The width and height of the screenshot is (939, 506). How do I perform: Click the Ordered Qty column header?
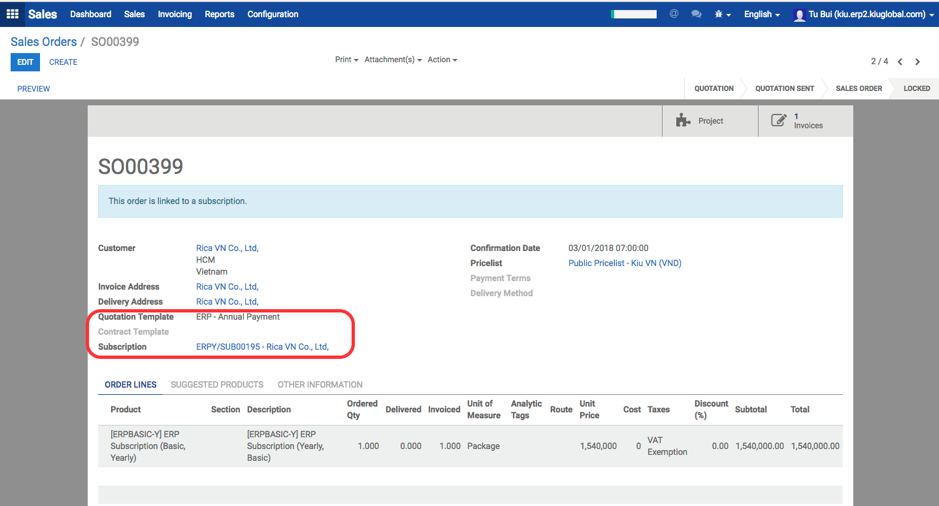[x=362, y=410]
